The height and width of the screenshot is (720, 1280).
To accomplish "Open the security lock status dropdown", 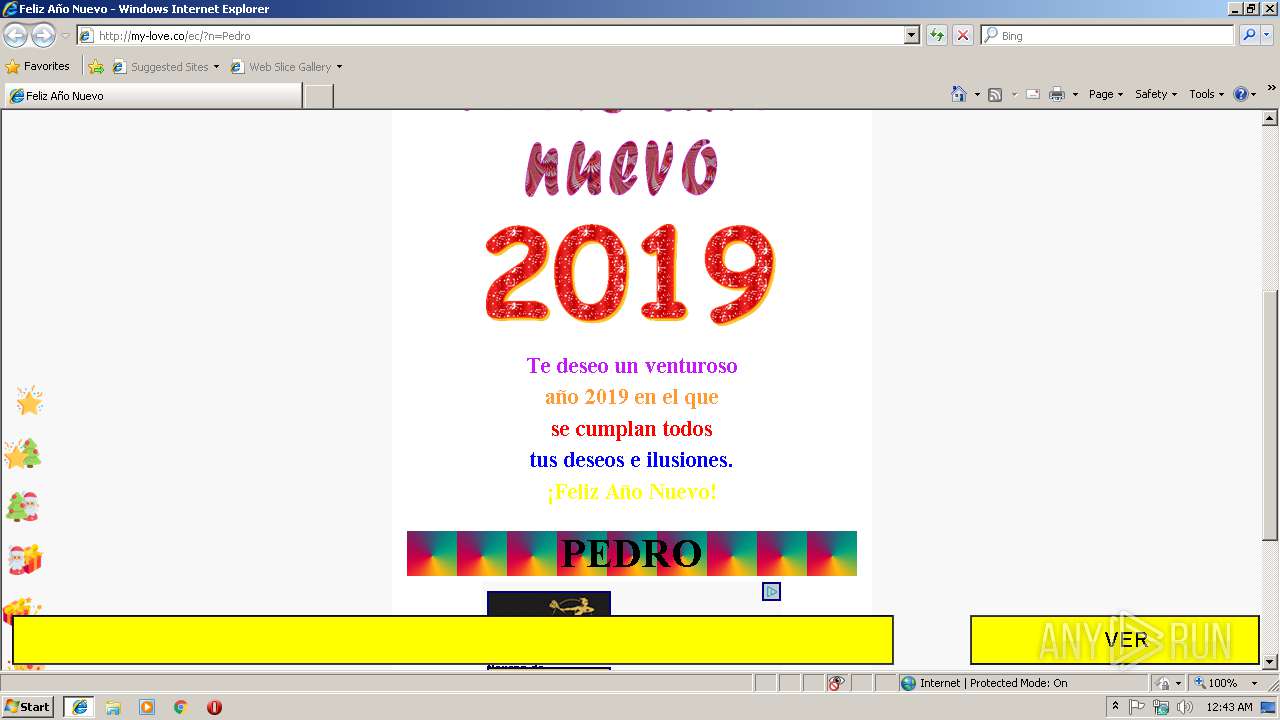I will 1168,683.
